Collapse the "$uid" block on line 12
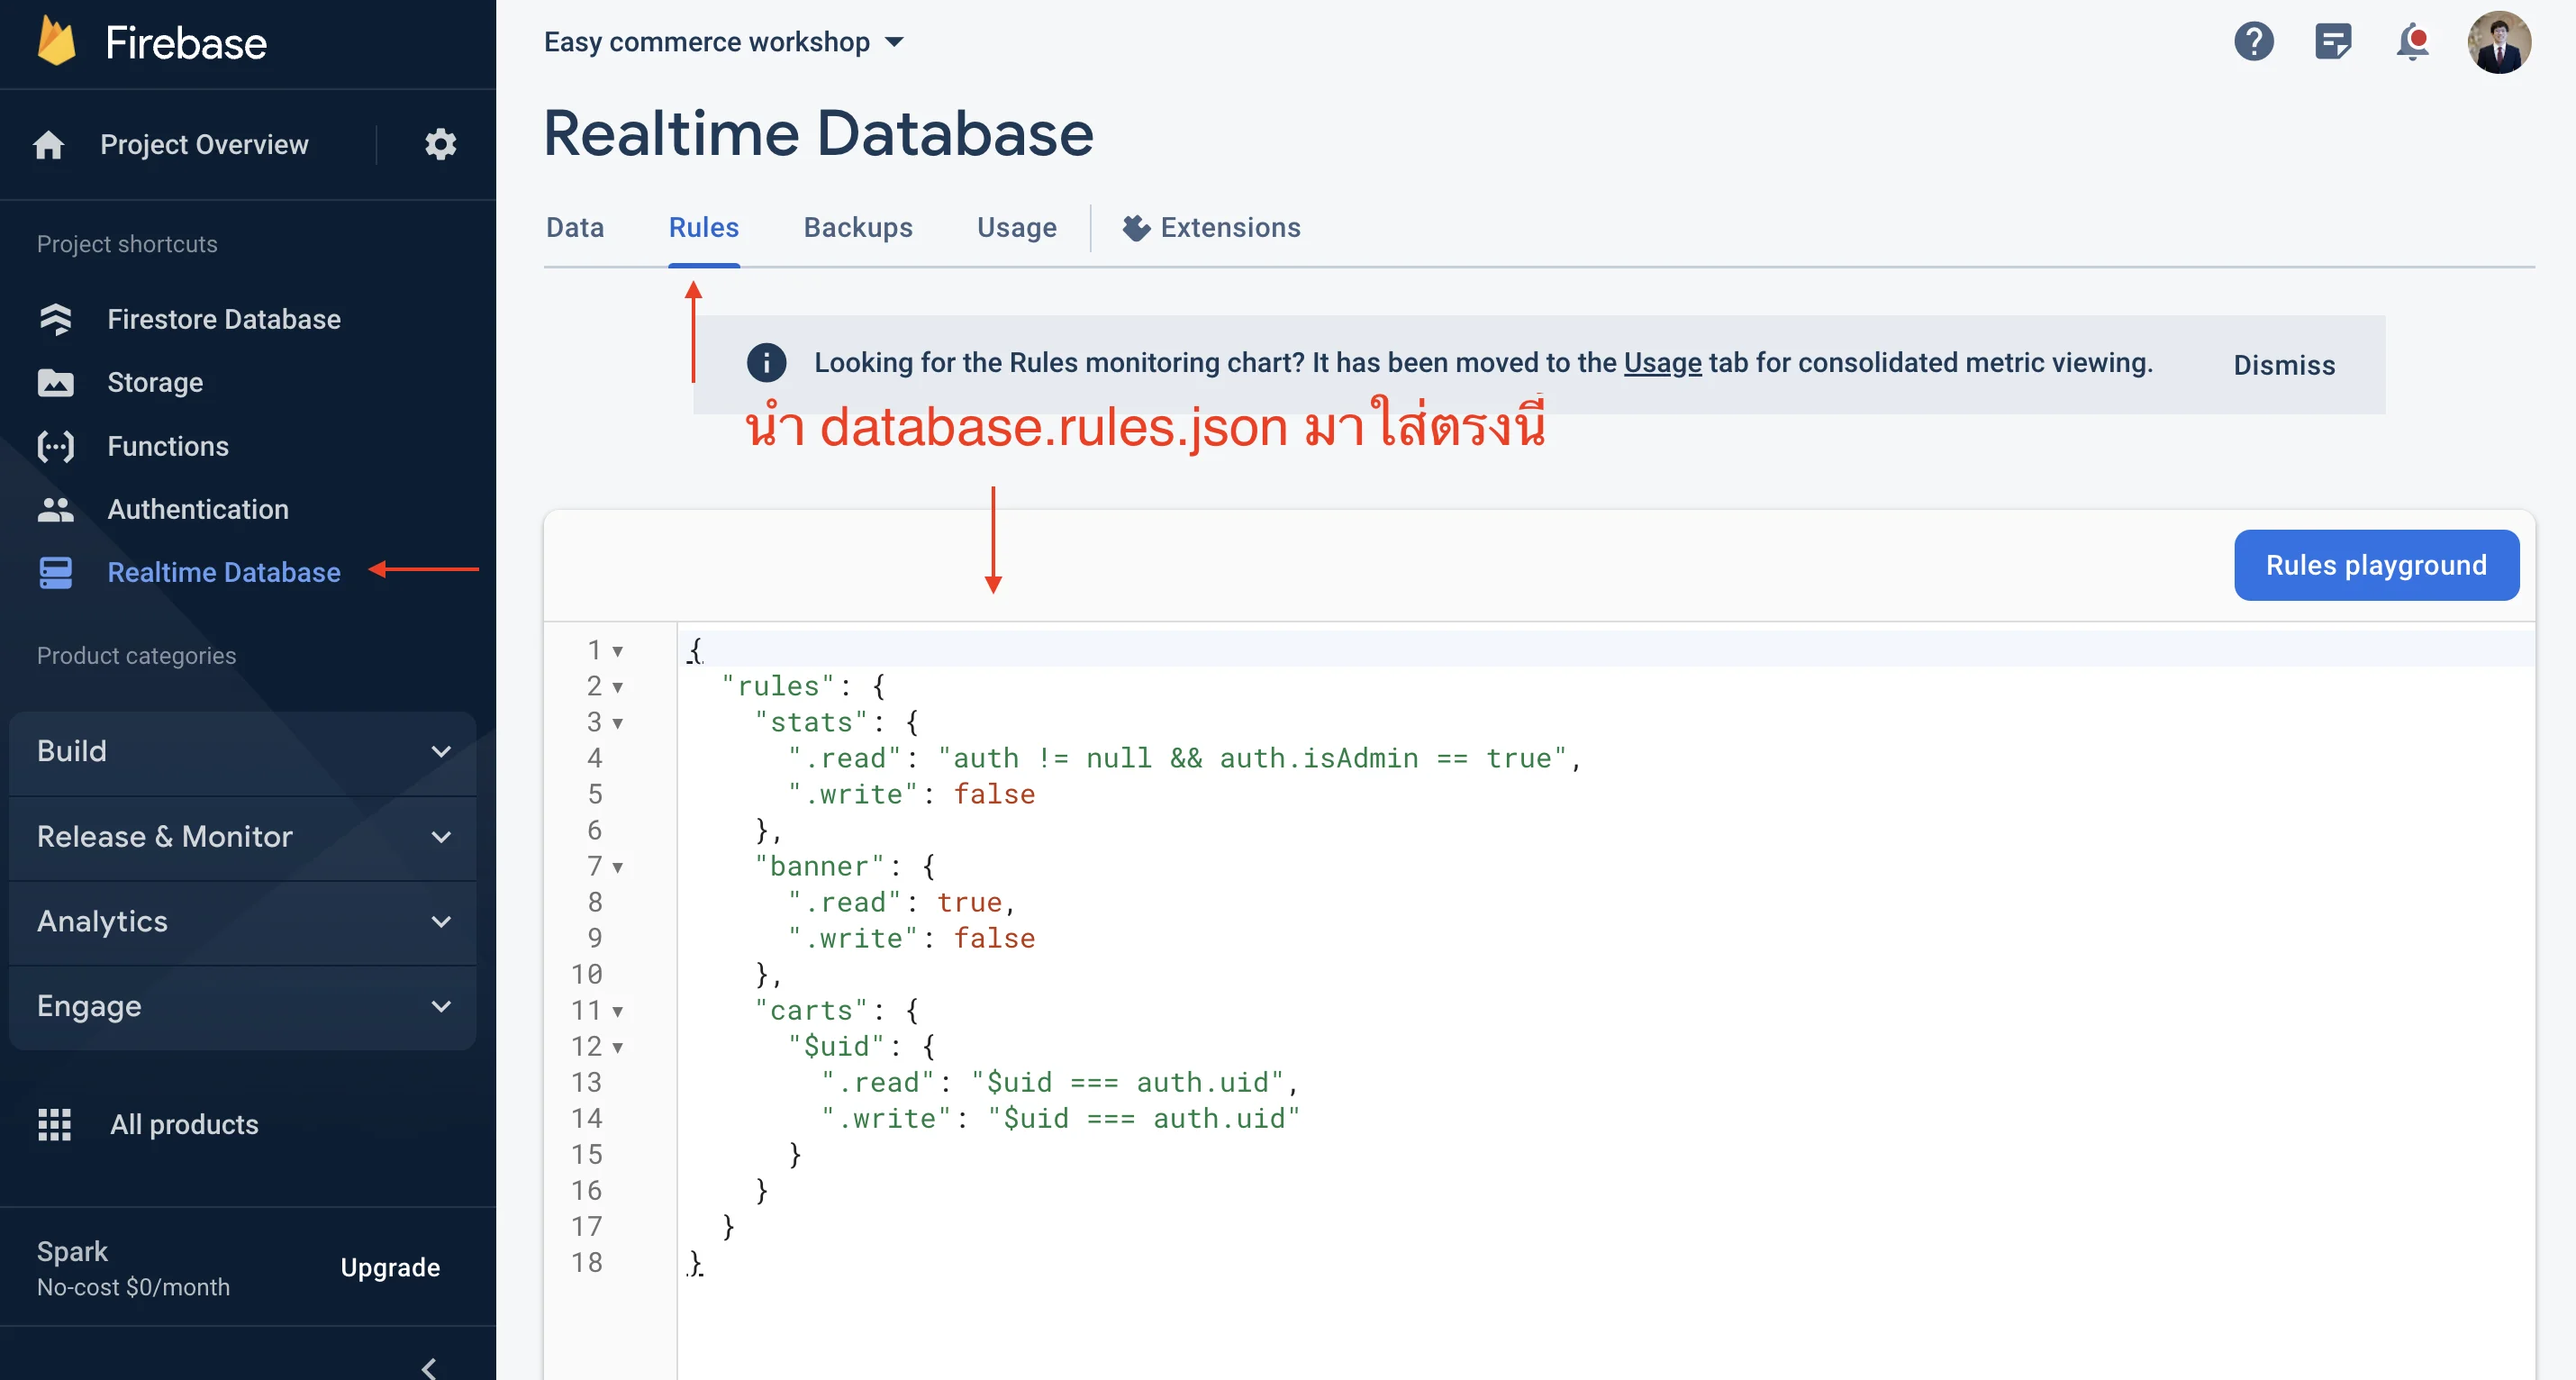The height and width of the screenshot is (1380, 2576). [x=618, y=1047]
